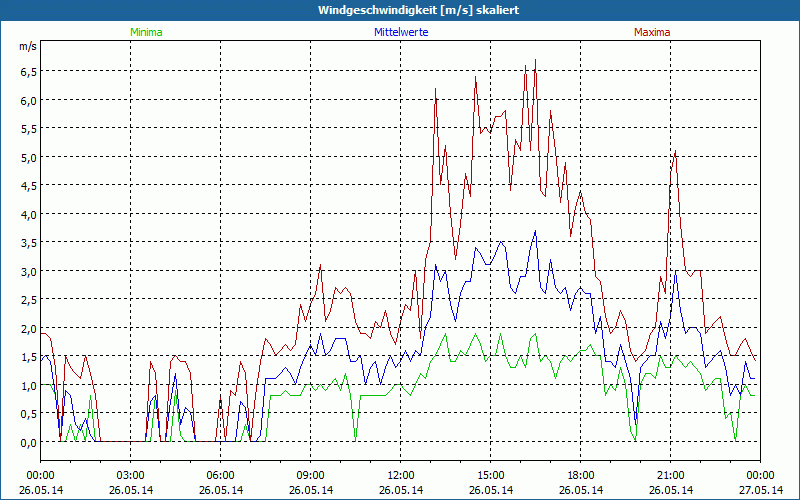Click the 09:00 time axis label

(310, 476)
